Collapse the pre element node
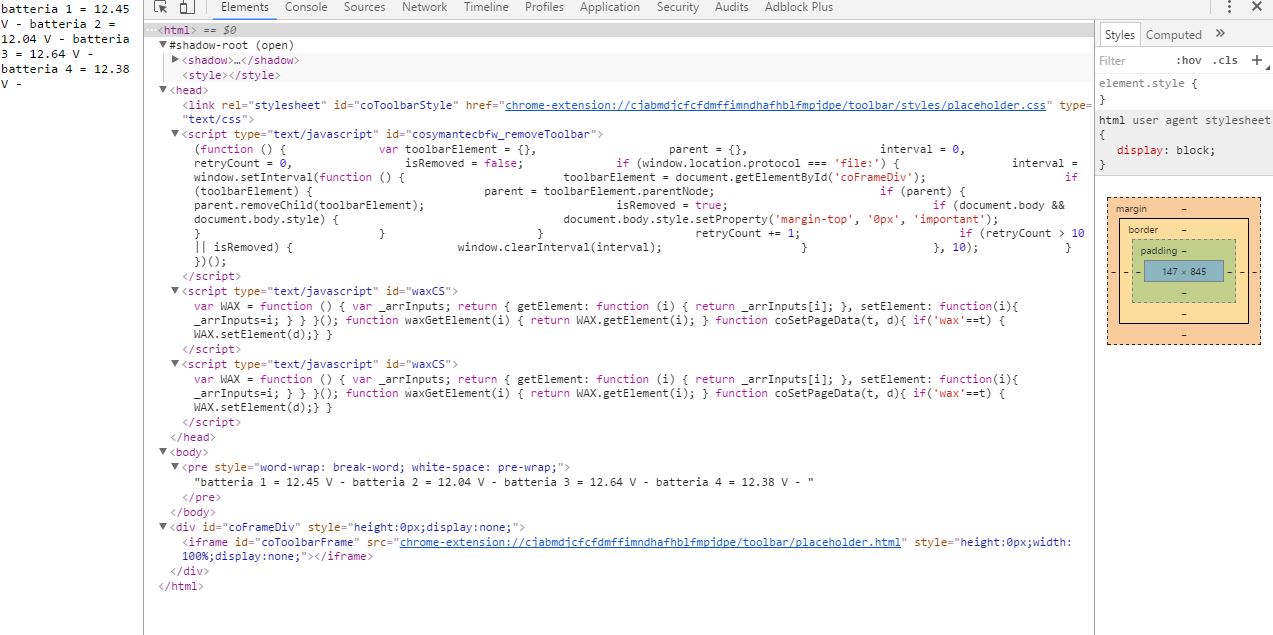This screenshot has width=1273, height=635. click(x=175, y=467)
